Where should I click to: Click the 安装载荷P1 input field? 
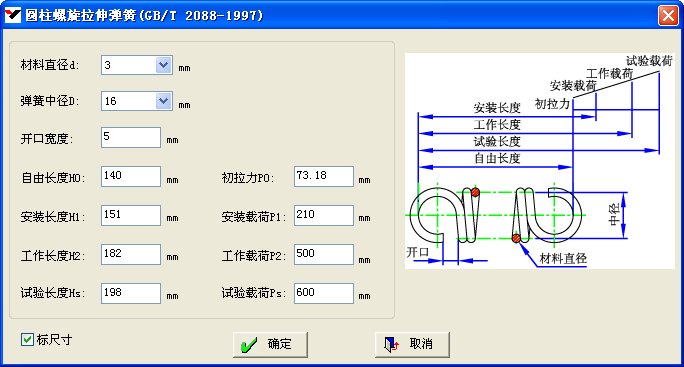324,216
